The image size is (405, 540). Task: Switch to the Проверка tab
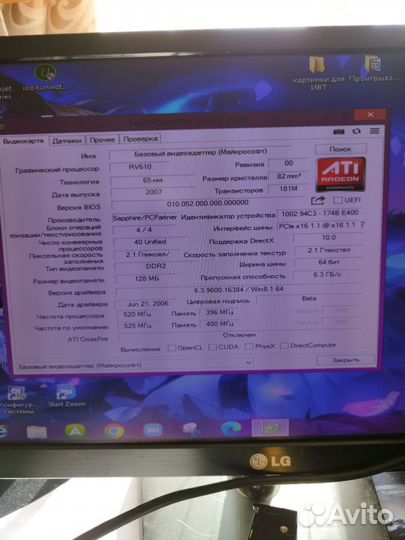point(141,139)
